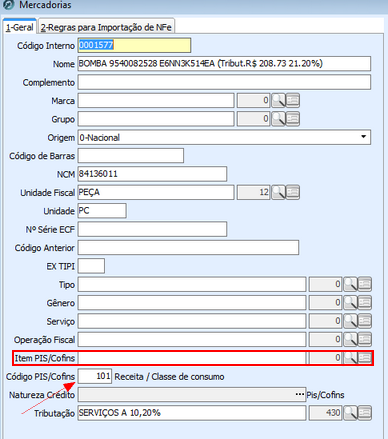Open the Tipo list/register icon

(365, 284)
